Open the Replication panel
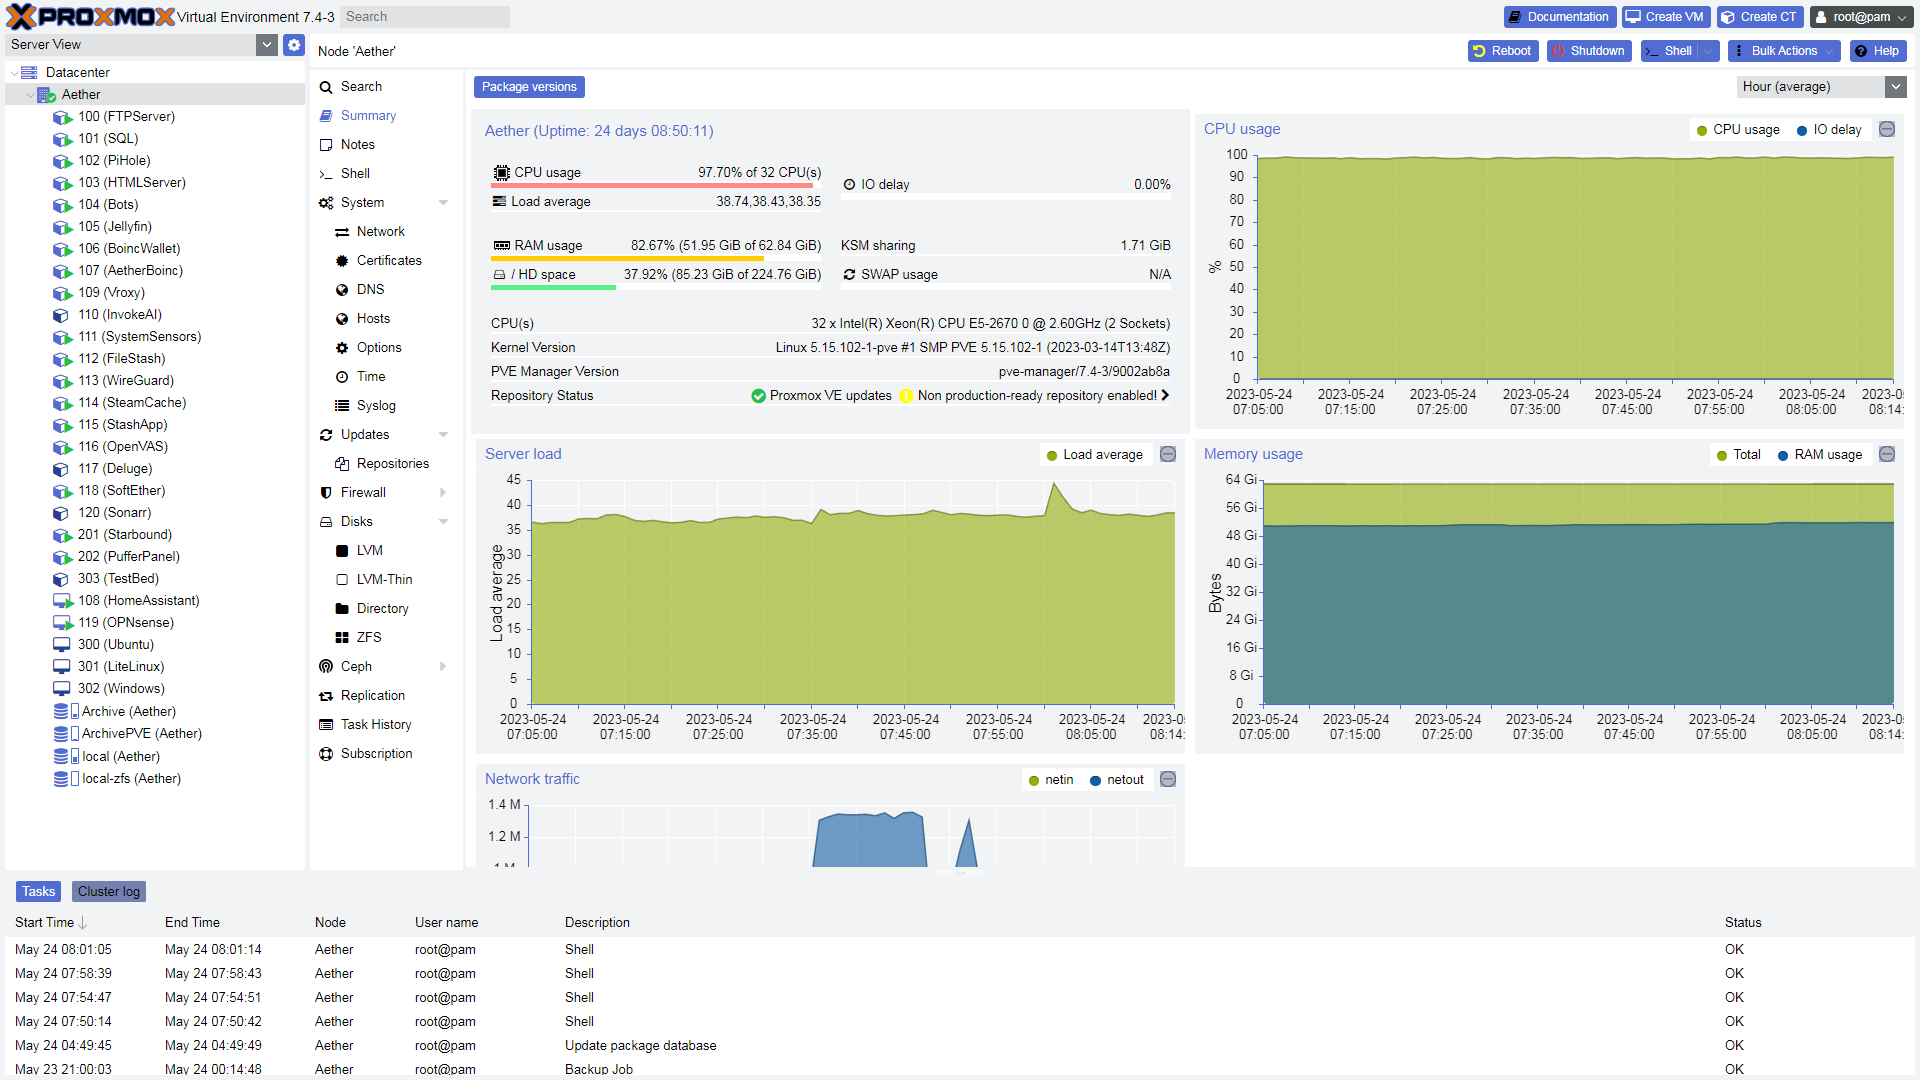1920x1080 pixels. coord(373,695)
